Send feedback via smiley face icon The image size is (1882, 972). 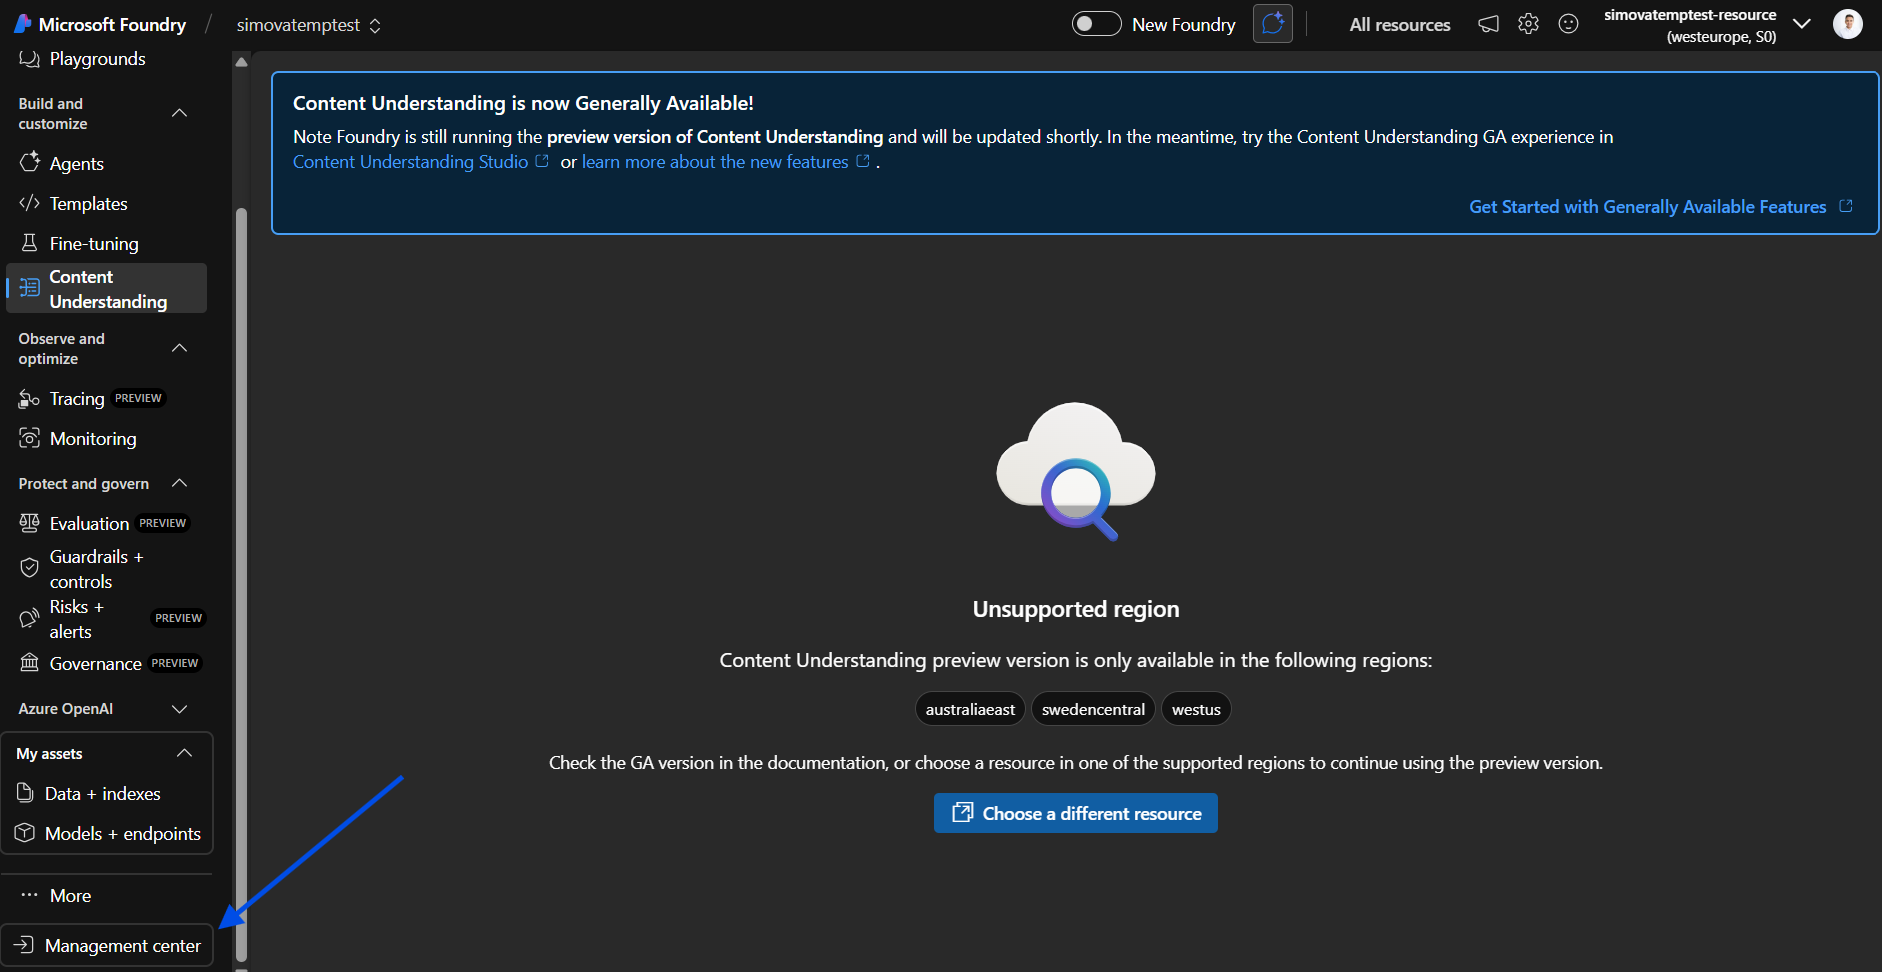tap(1569, 24)
